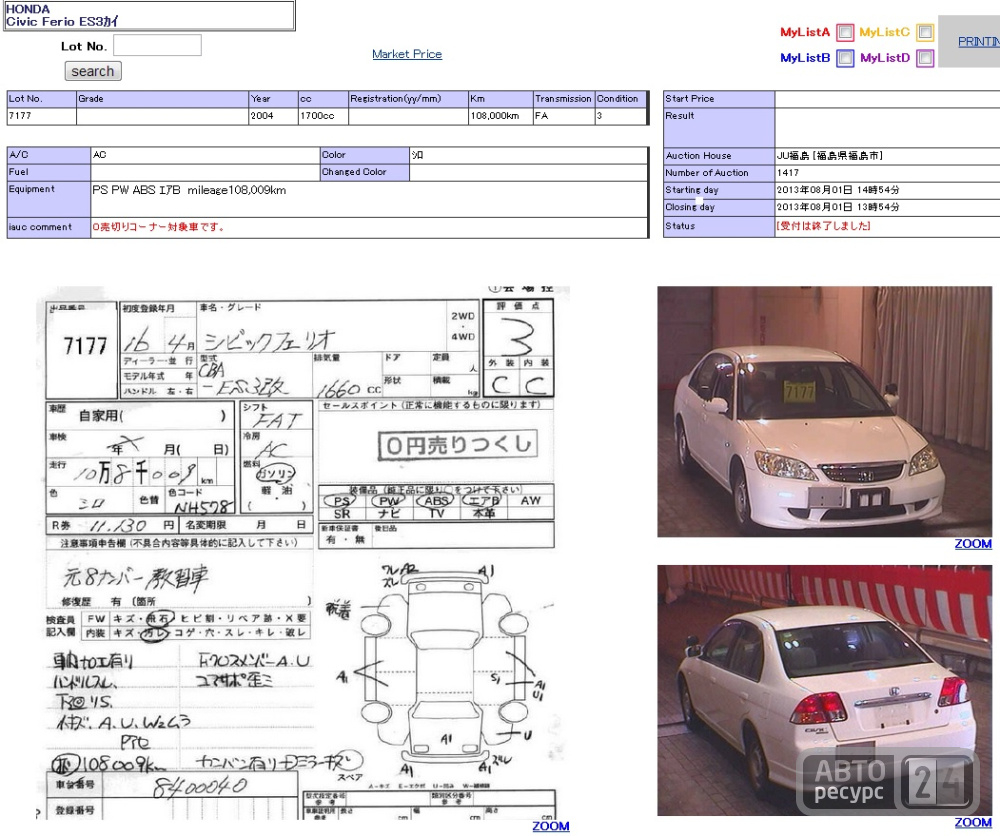Select the red status text
The width and height of the screenshot is (1000, 836).
point(823,226)
